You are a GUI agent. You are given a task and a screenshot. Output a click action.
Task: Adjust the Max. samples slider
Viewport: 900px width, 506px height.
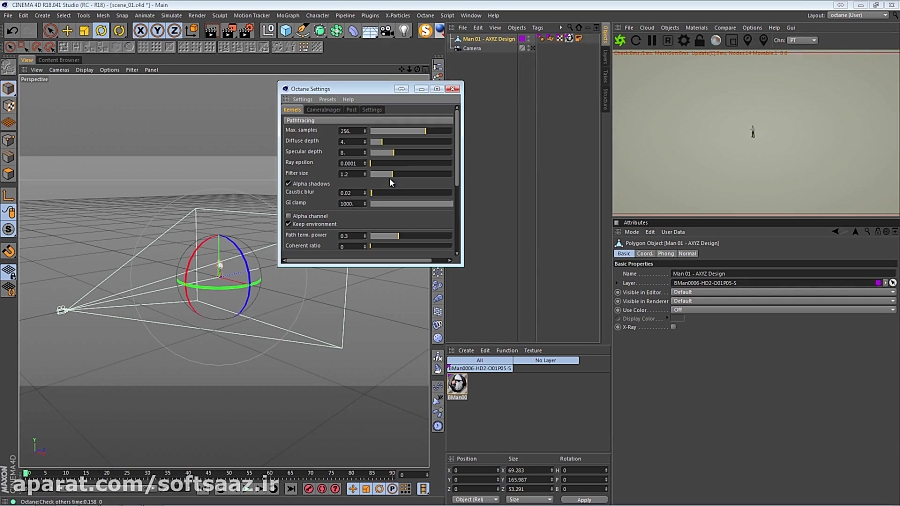pyautogui.click(x=411, y=131)
